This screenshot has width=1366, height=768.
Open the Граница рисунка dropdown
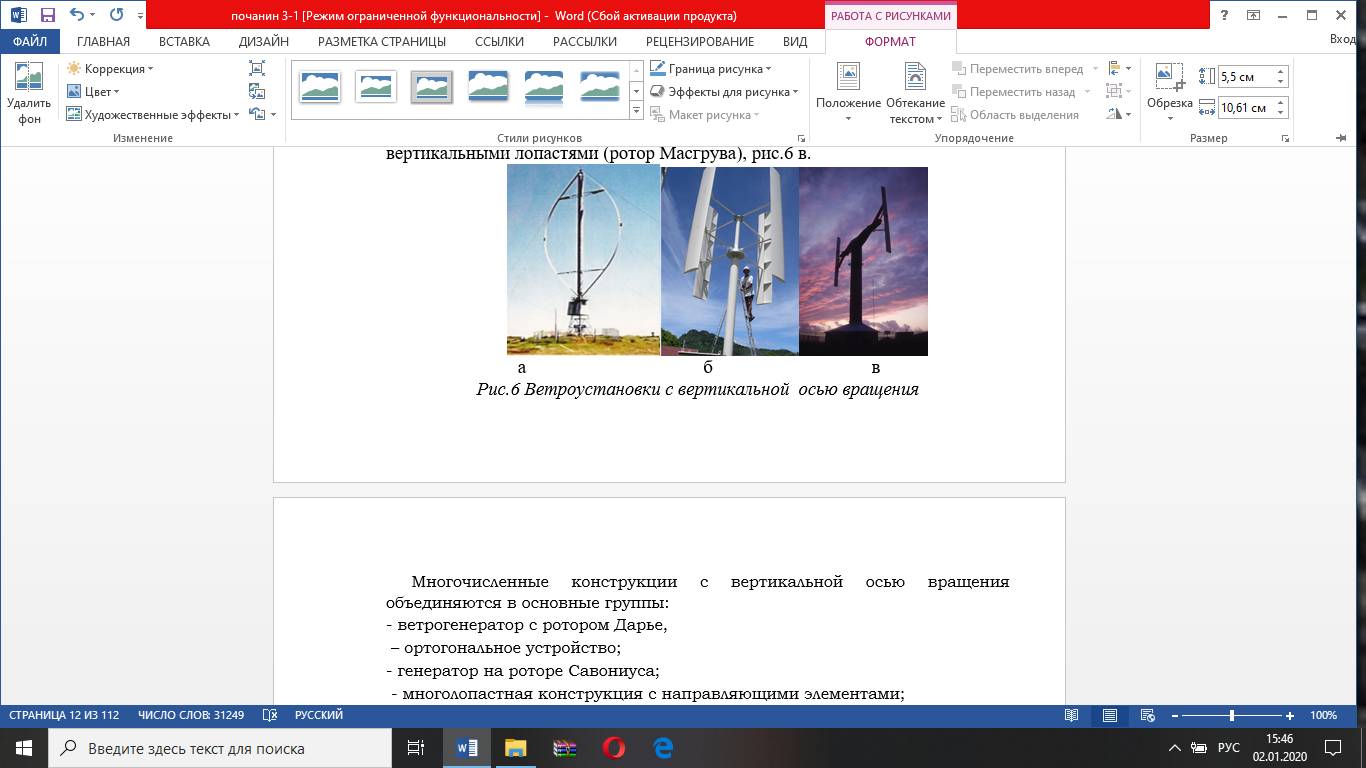(711, 69)
